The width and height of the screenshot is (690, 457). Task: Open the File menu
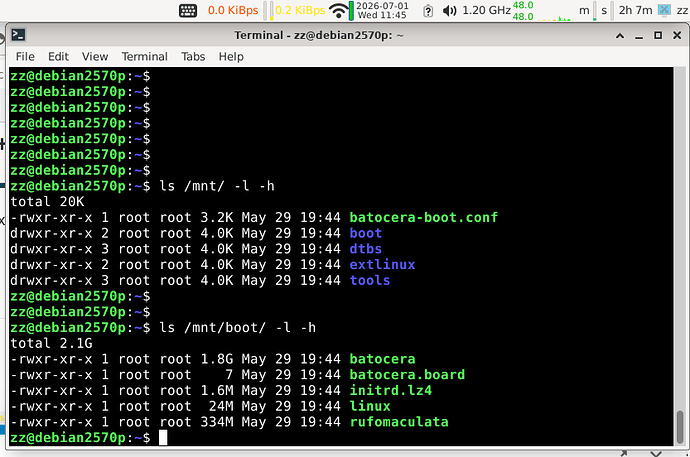click(25, 57)
